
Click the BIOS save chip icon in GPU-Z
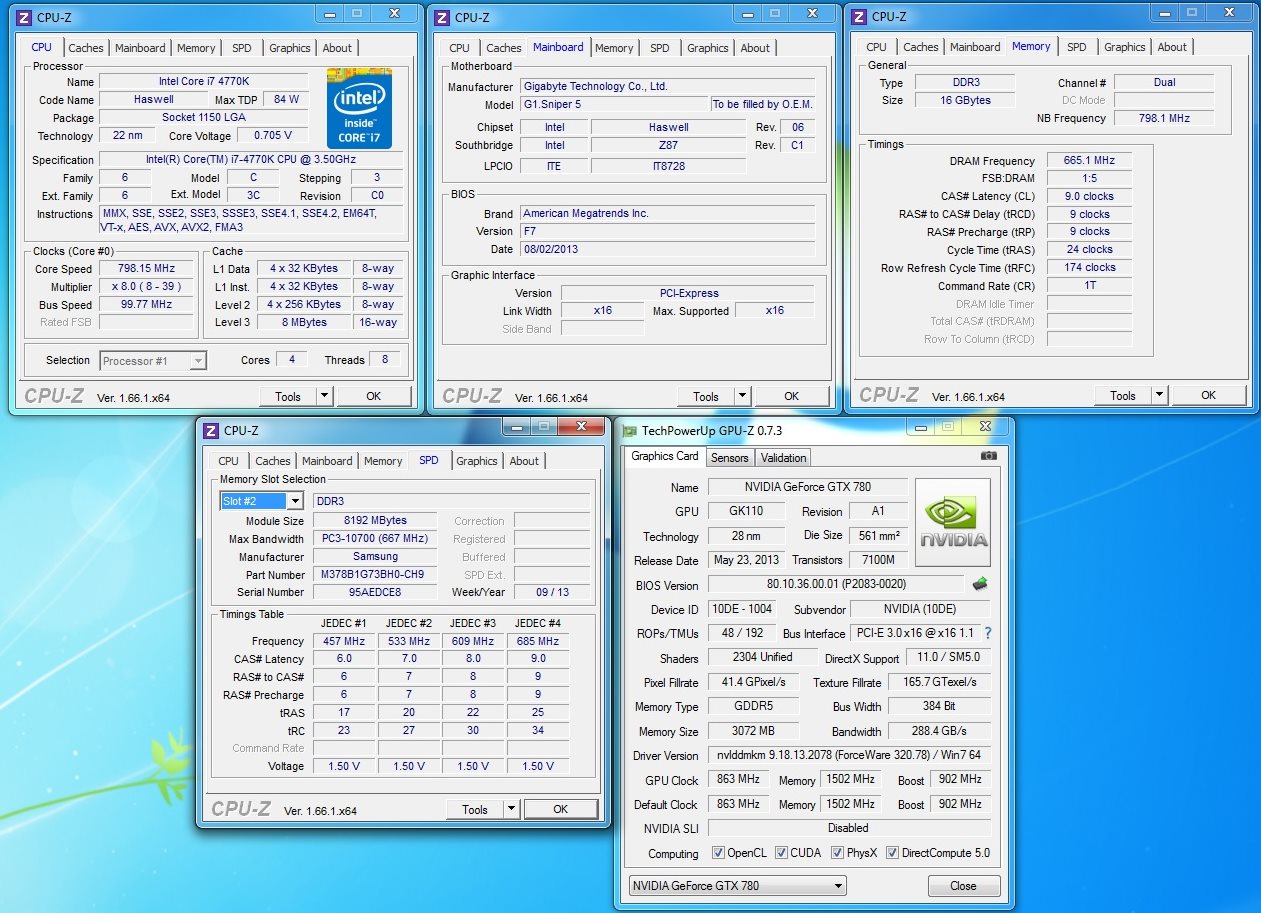pos(980,584)
